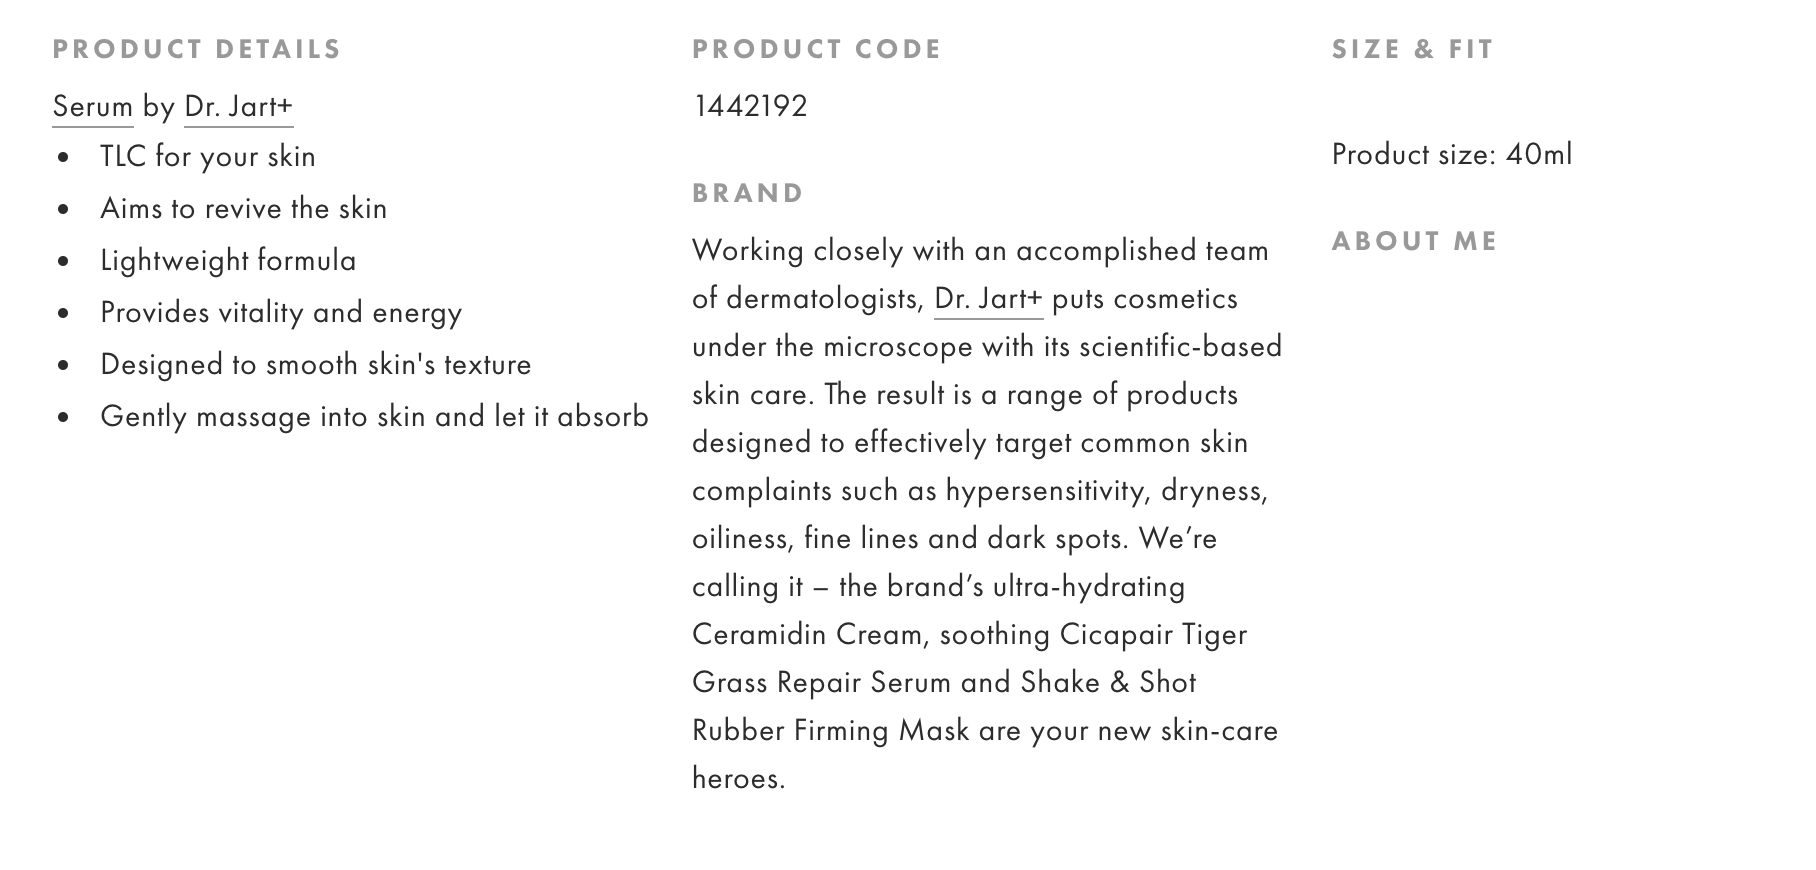Click the Product size: 40ml text
Viewport: 1816px width, 870px height.
coord(1451,154)
